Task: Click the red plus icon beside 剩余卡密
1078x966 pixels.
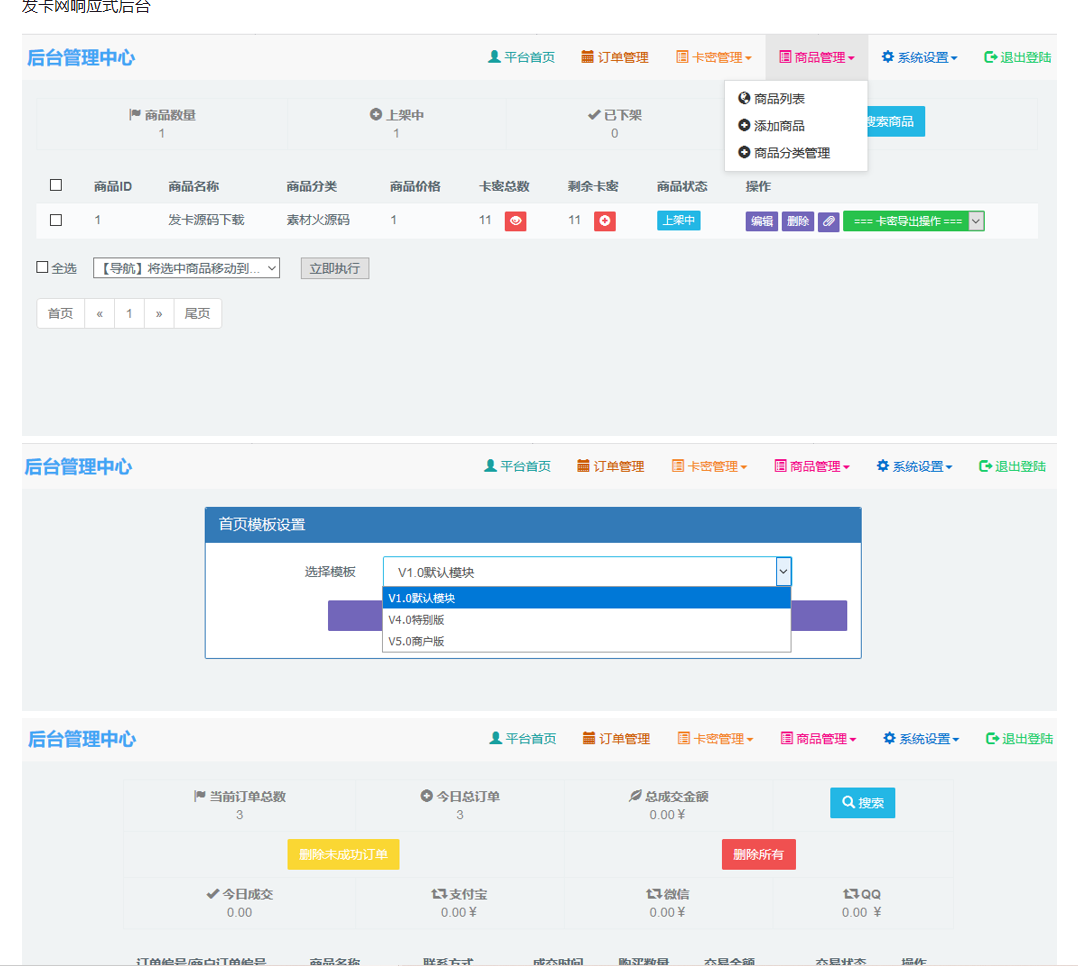Action: (604, 221)
